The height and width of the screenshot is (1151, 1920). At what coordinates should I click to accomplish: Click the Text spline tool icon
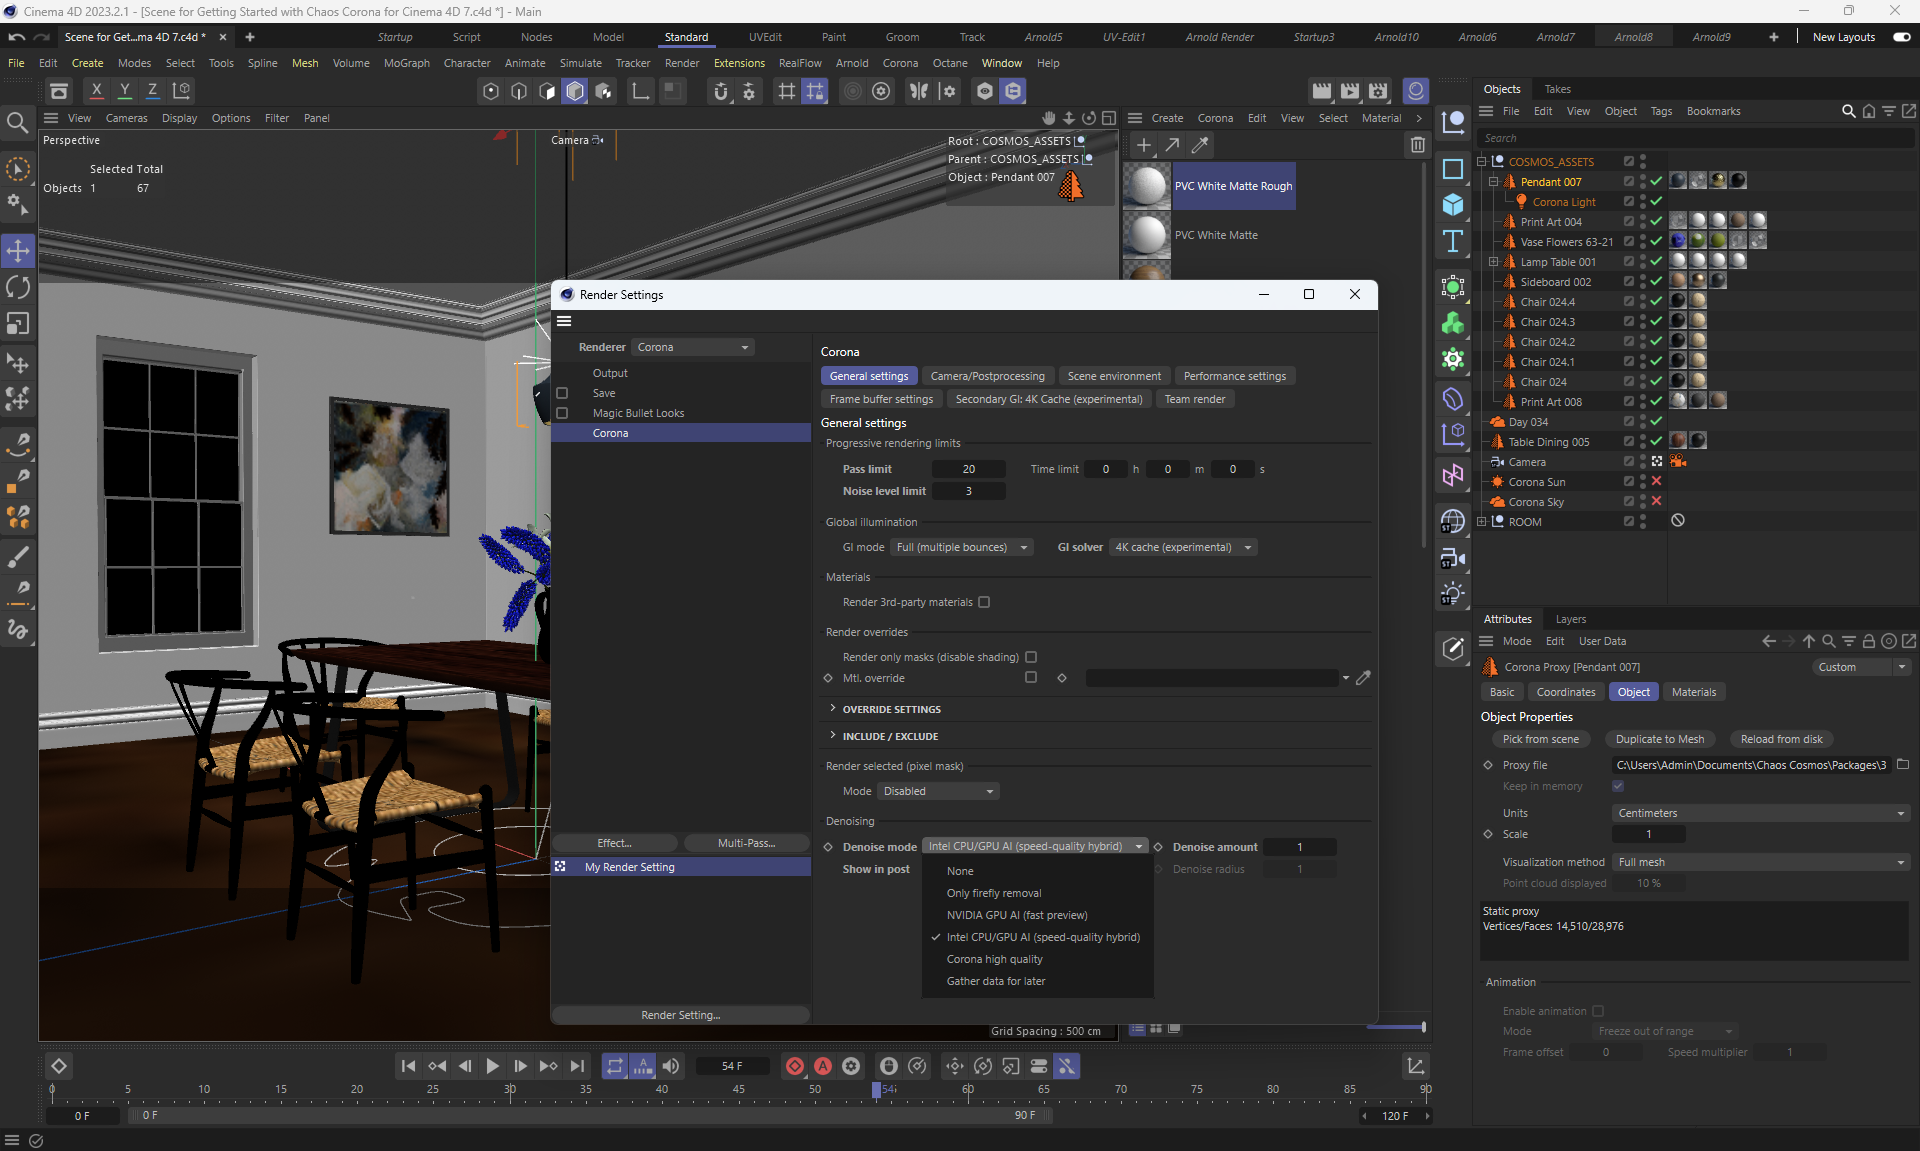click(x=1453, y=241)
